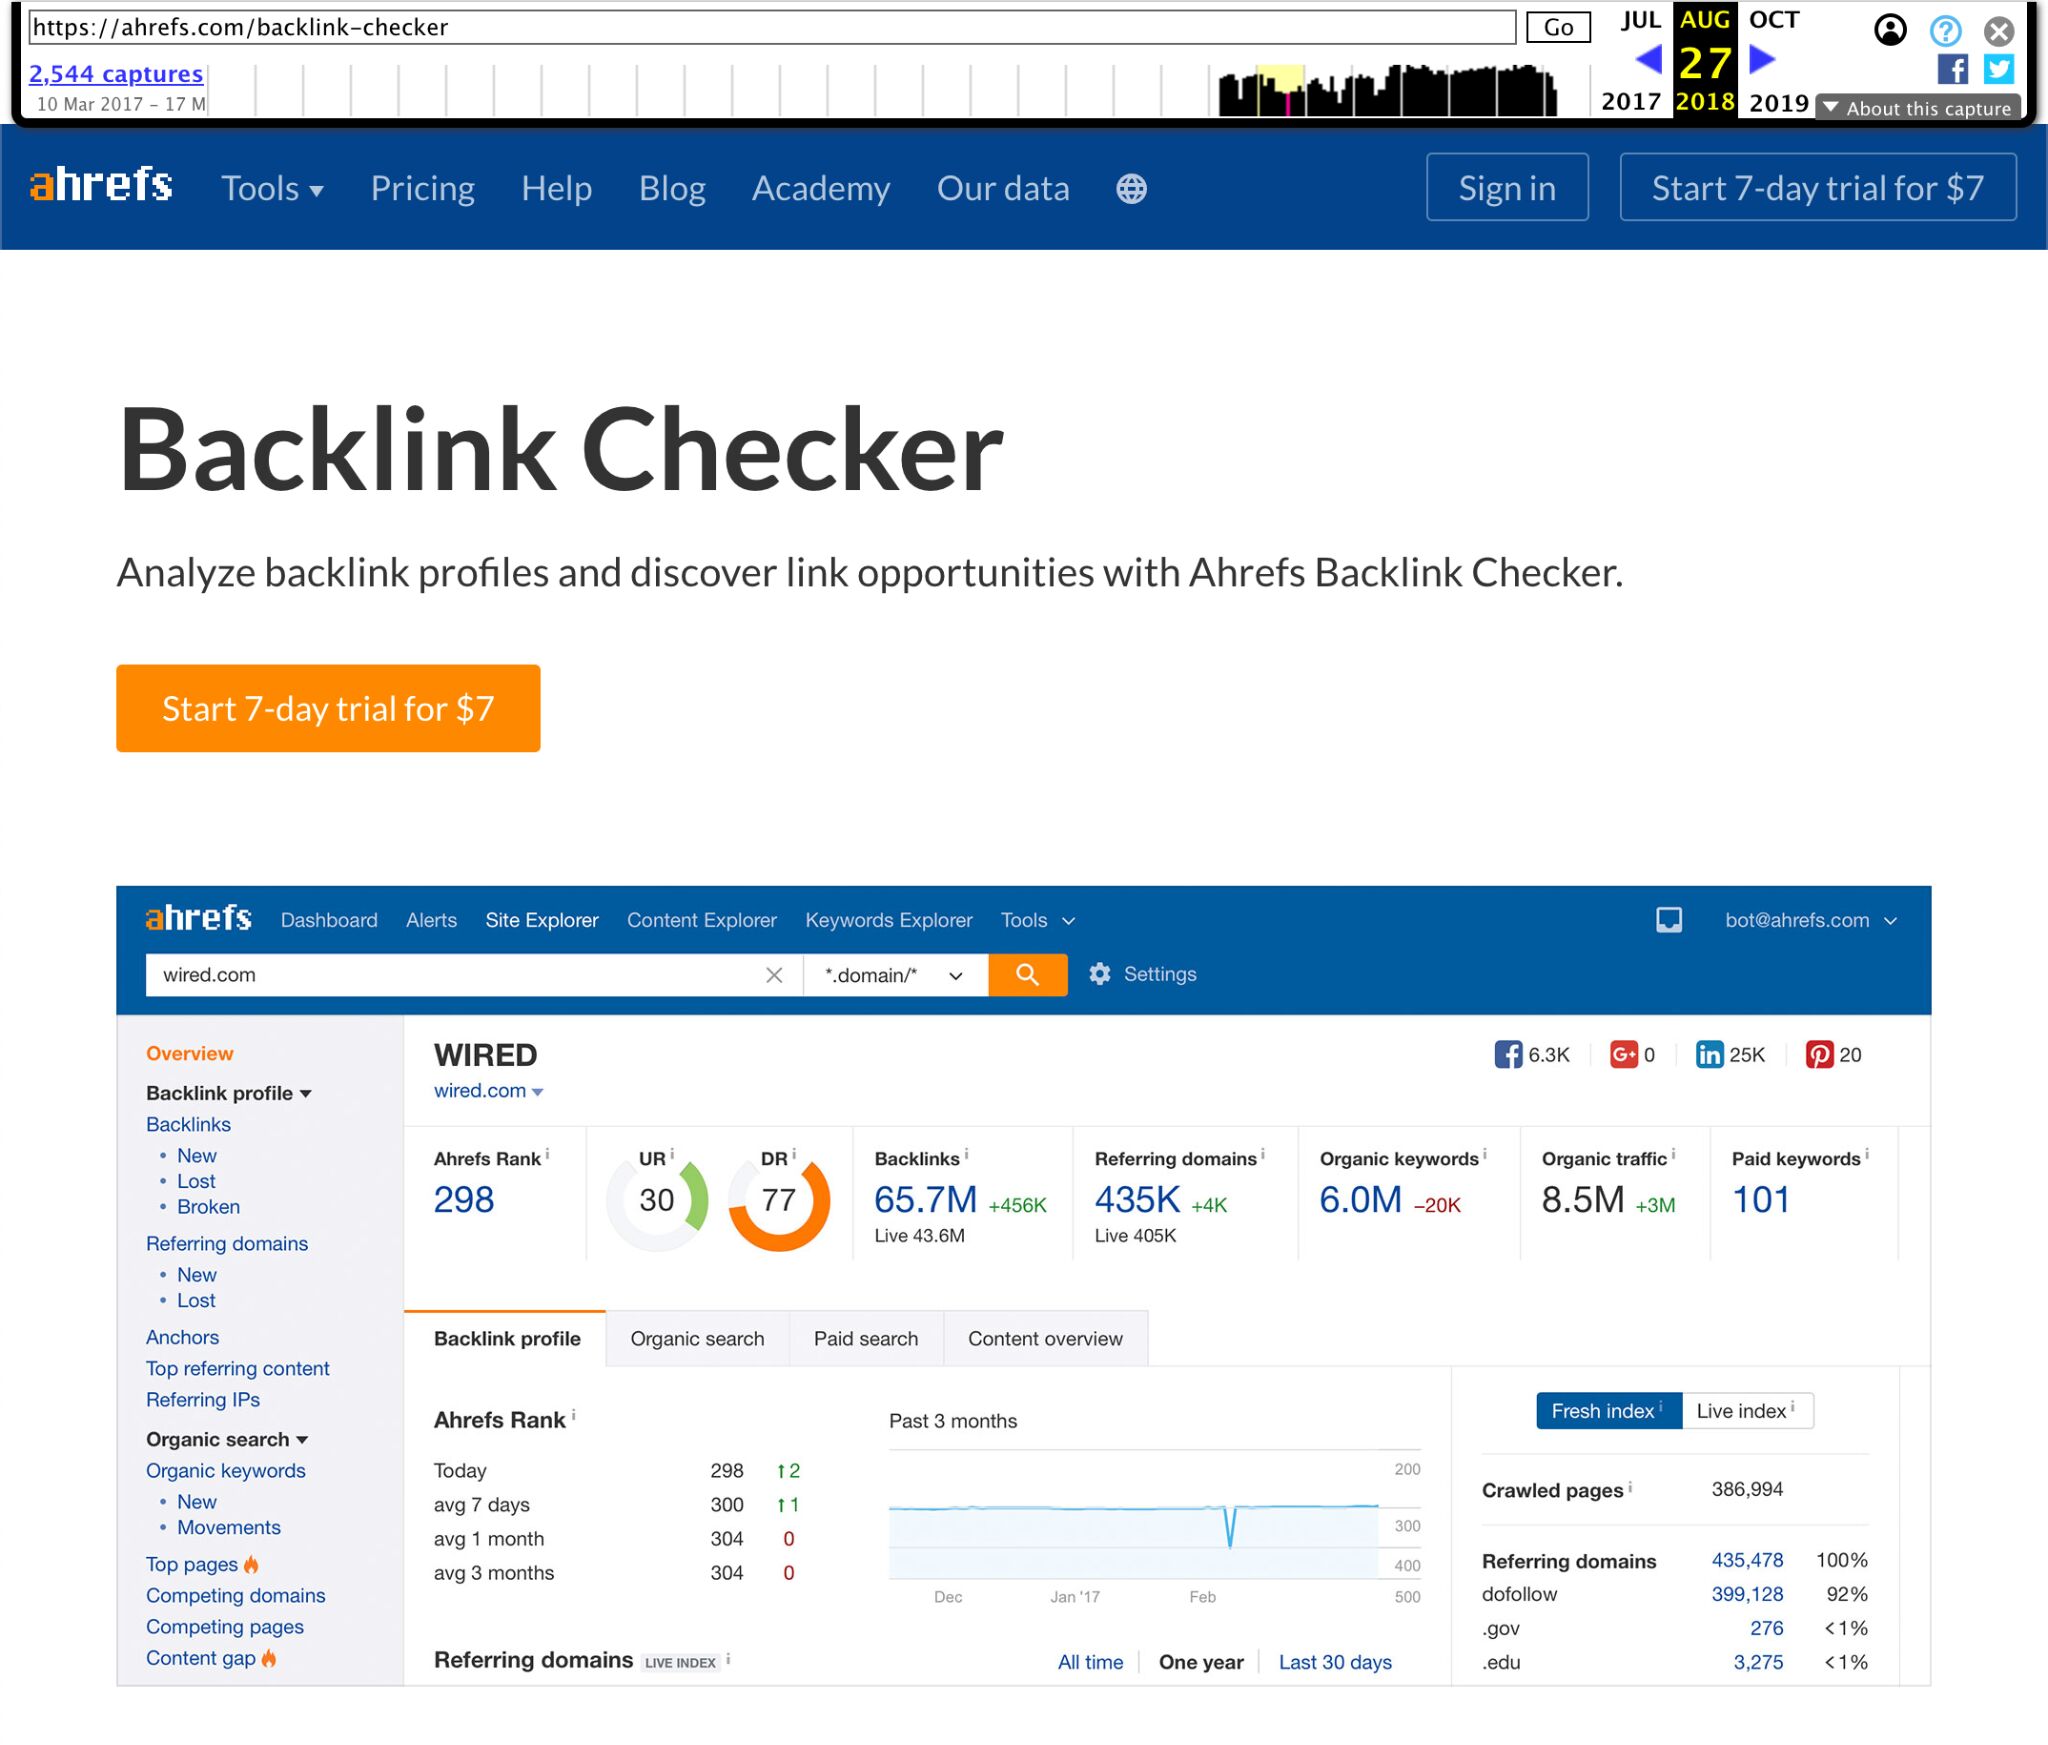Click the next capture arrow on the timeline

[x=1761, y=59]
